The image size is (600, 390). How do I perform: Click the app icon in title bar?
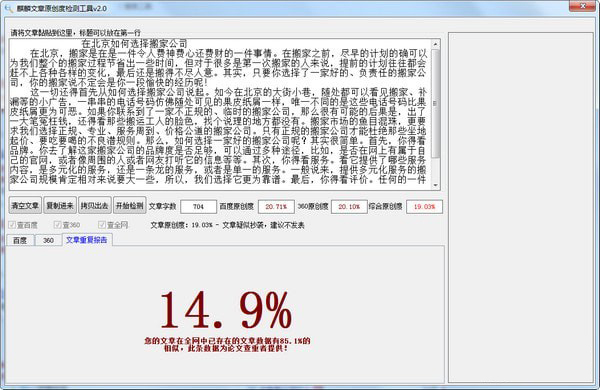click(x=8, y=8)
